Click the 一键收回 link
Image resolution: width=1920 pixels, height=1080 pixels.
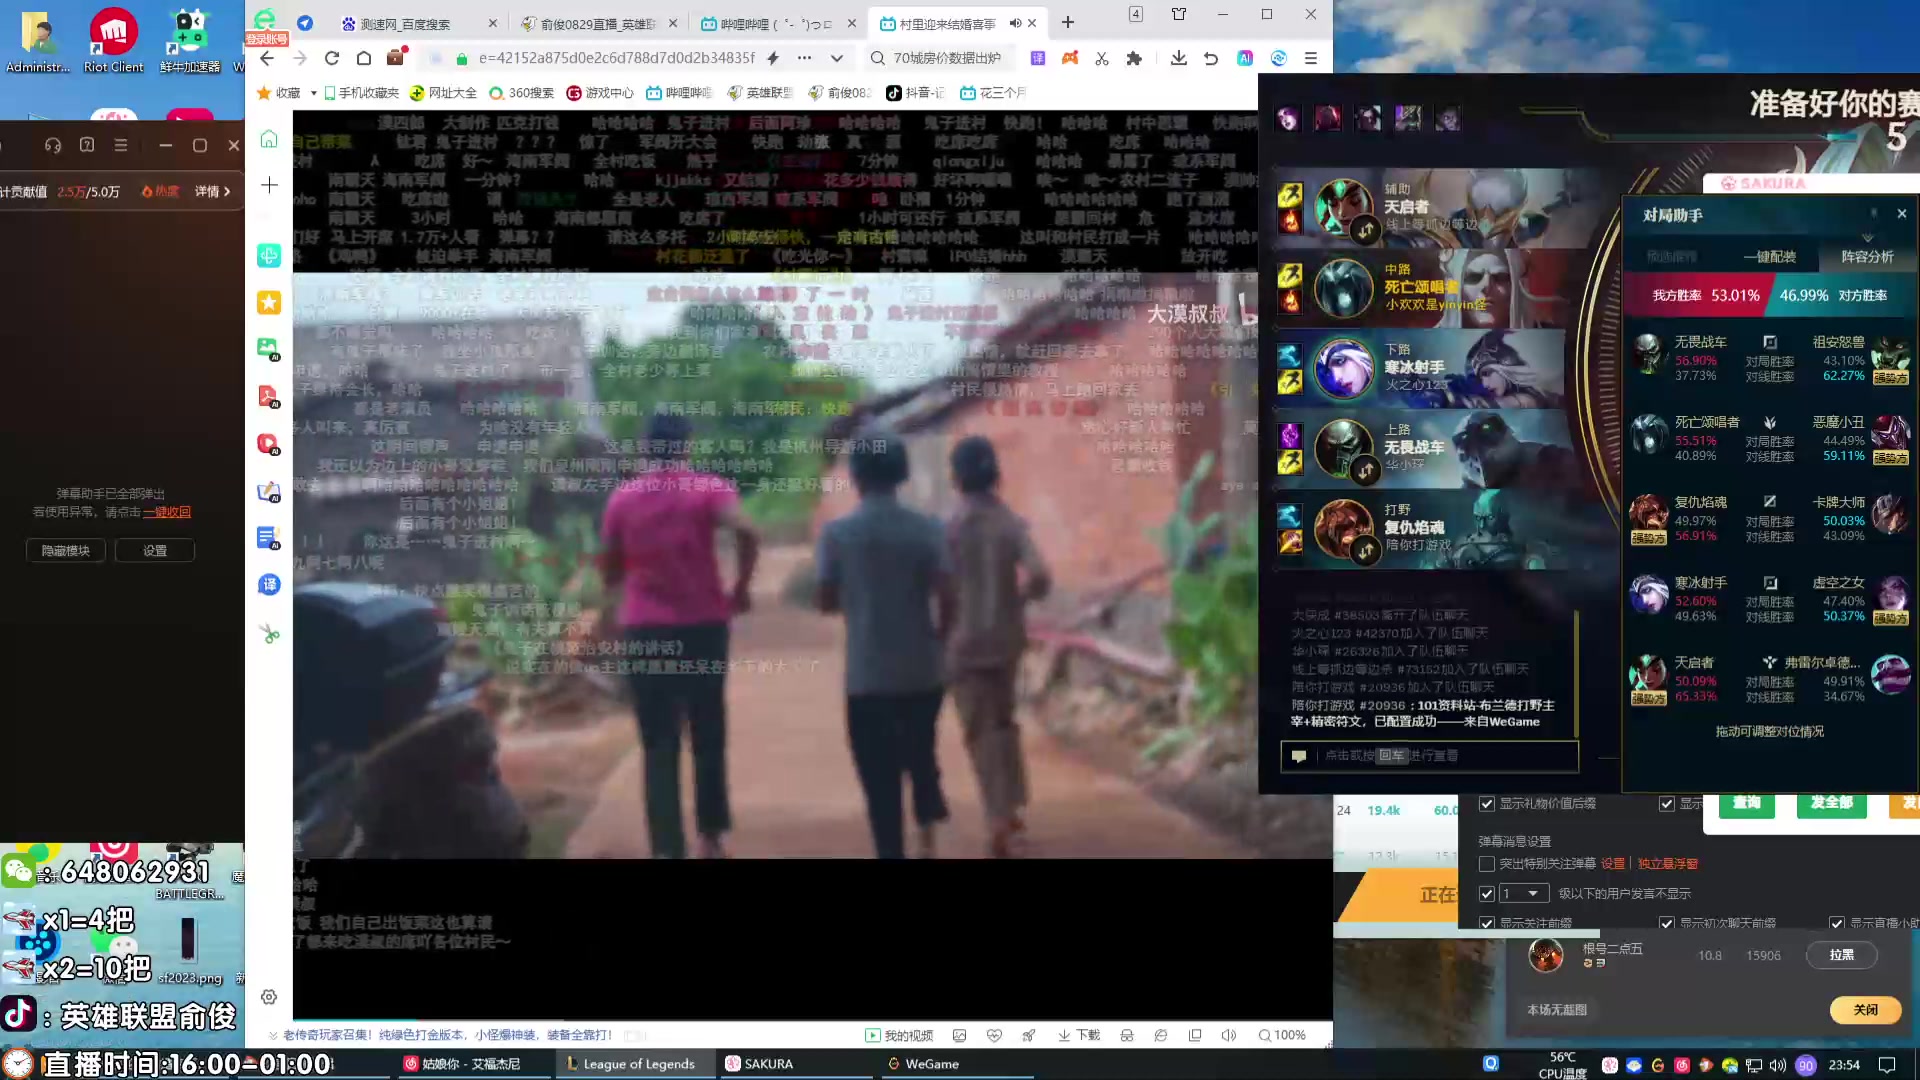(167, 512)
